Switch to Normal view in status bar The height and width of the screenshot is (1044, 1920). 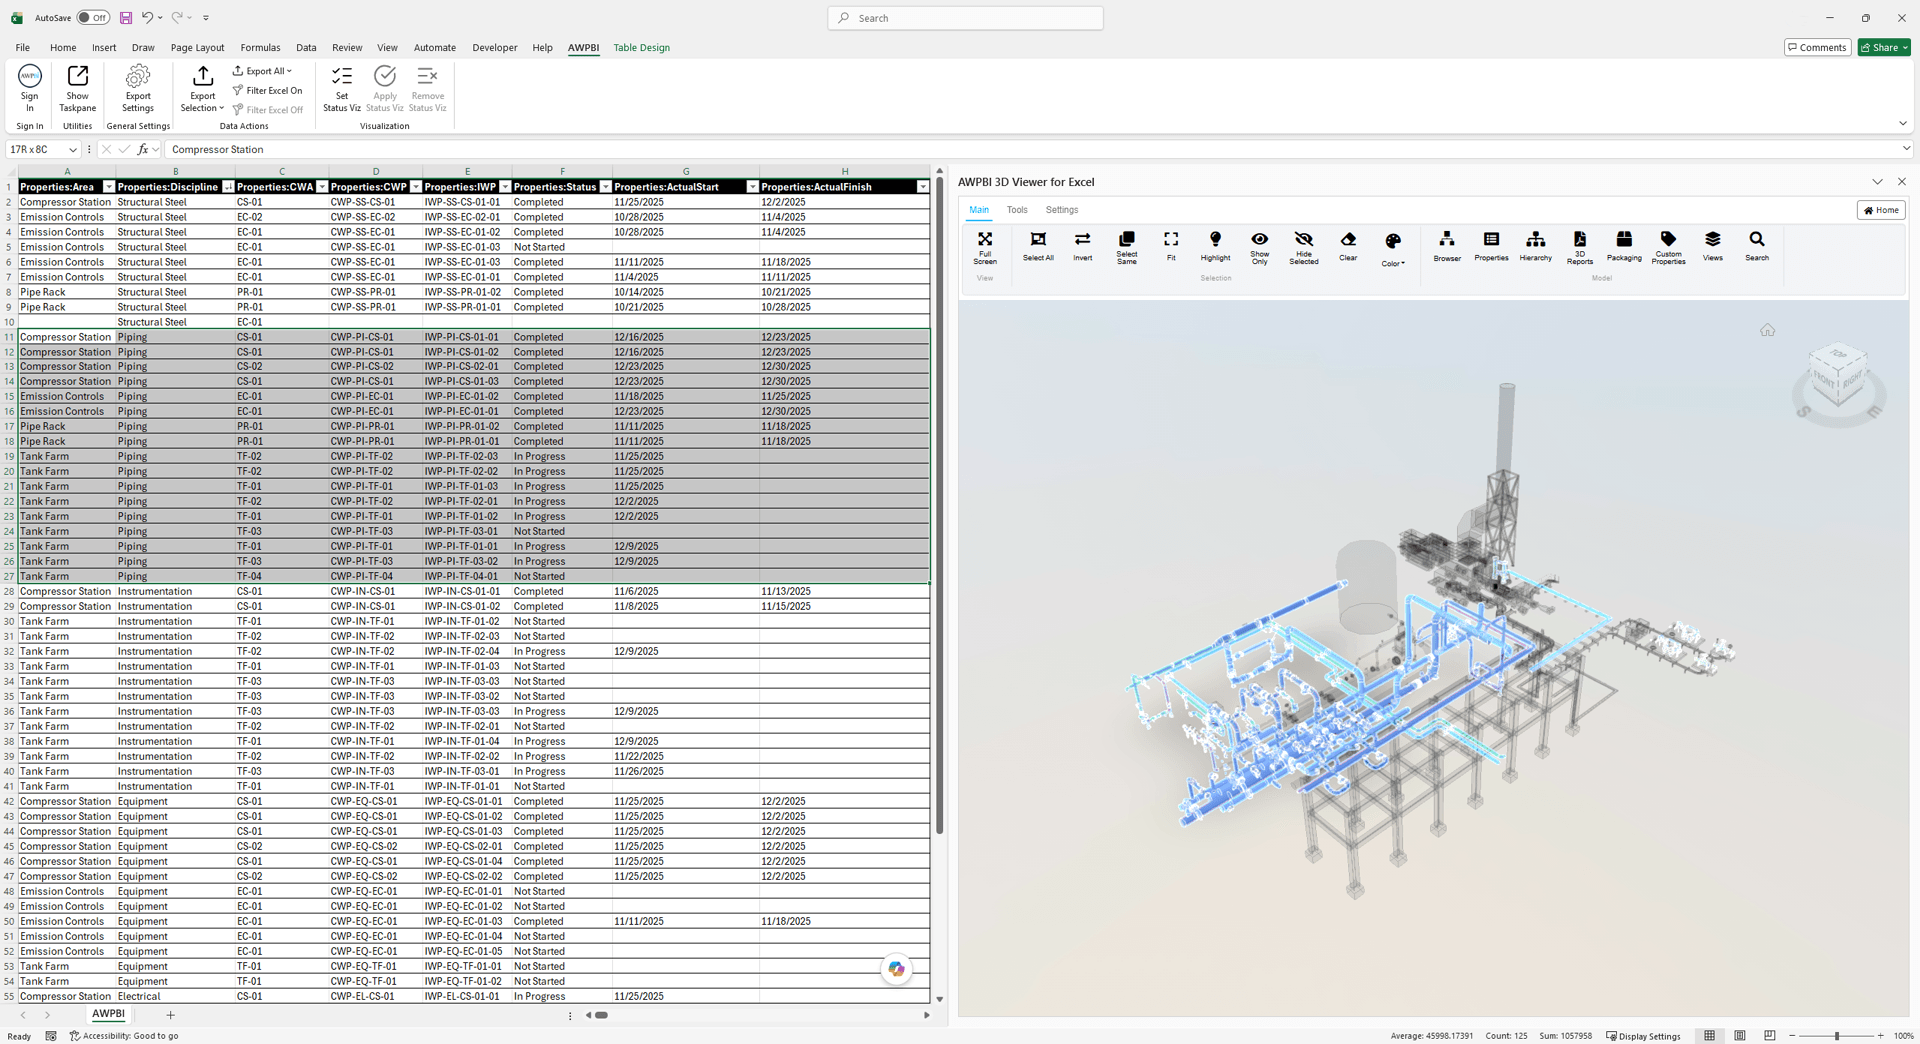(1709, 1036)
